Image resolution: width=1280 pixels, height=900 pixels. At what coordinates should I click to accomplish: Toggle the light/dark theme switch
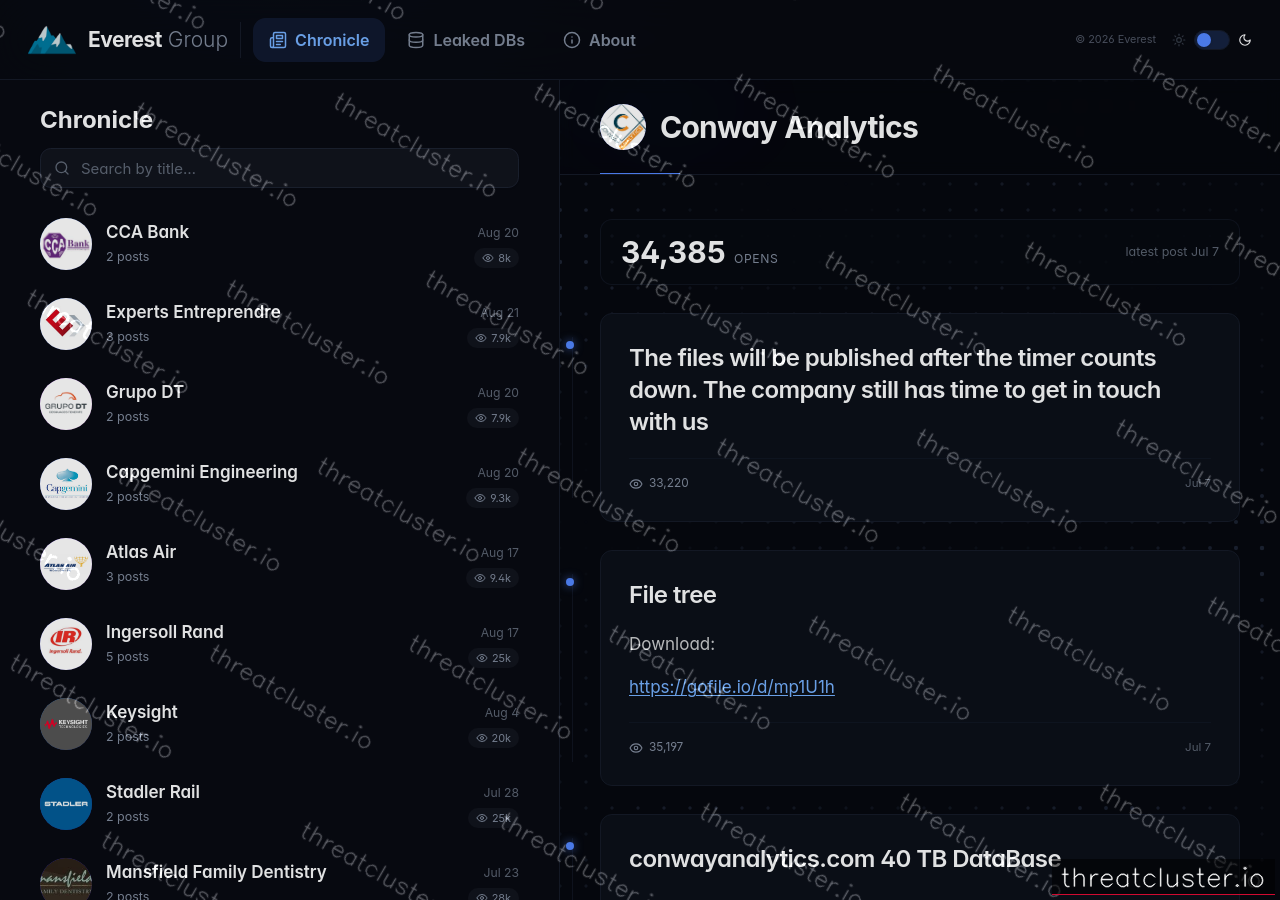click(1211, 40)
